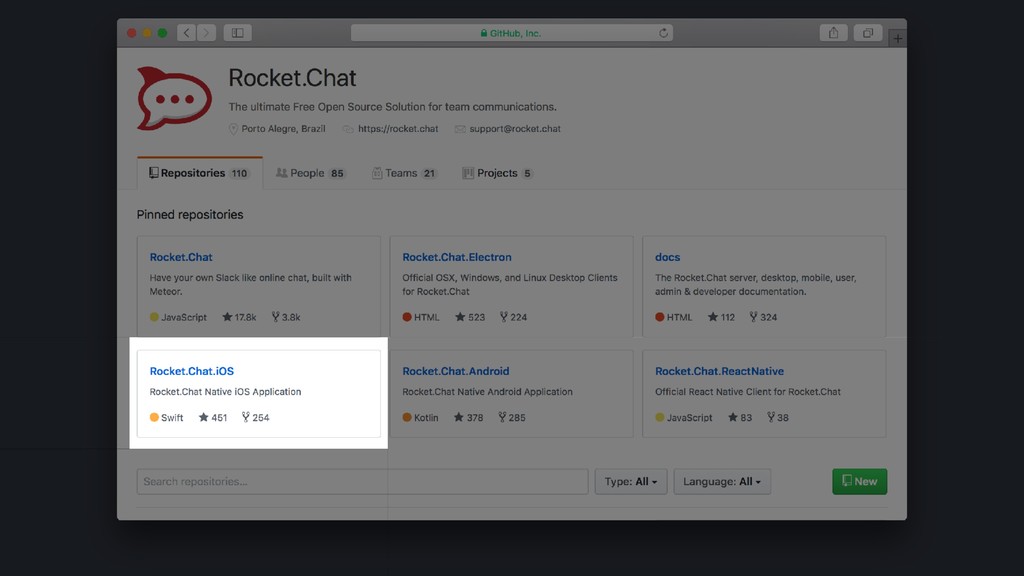Click the Pinned repositories heading
This screenshot has height=576, width=1024.
[x=190, y=215]
